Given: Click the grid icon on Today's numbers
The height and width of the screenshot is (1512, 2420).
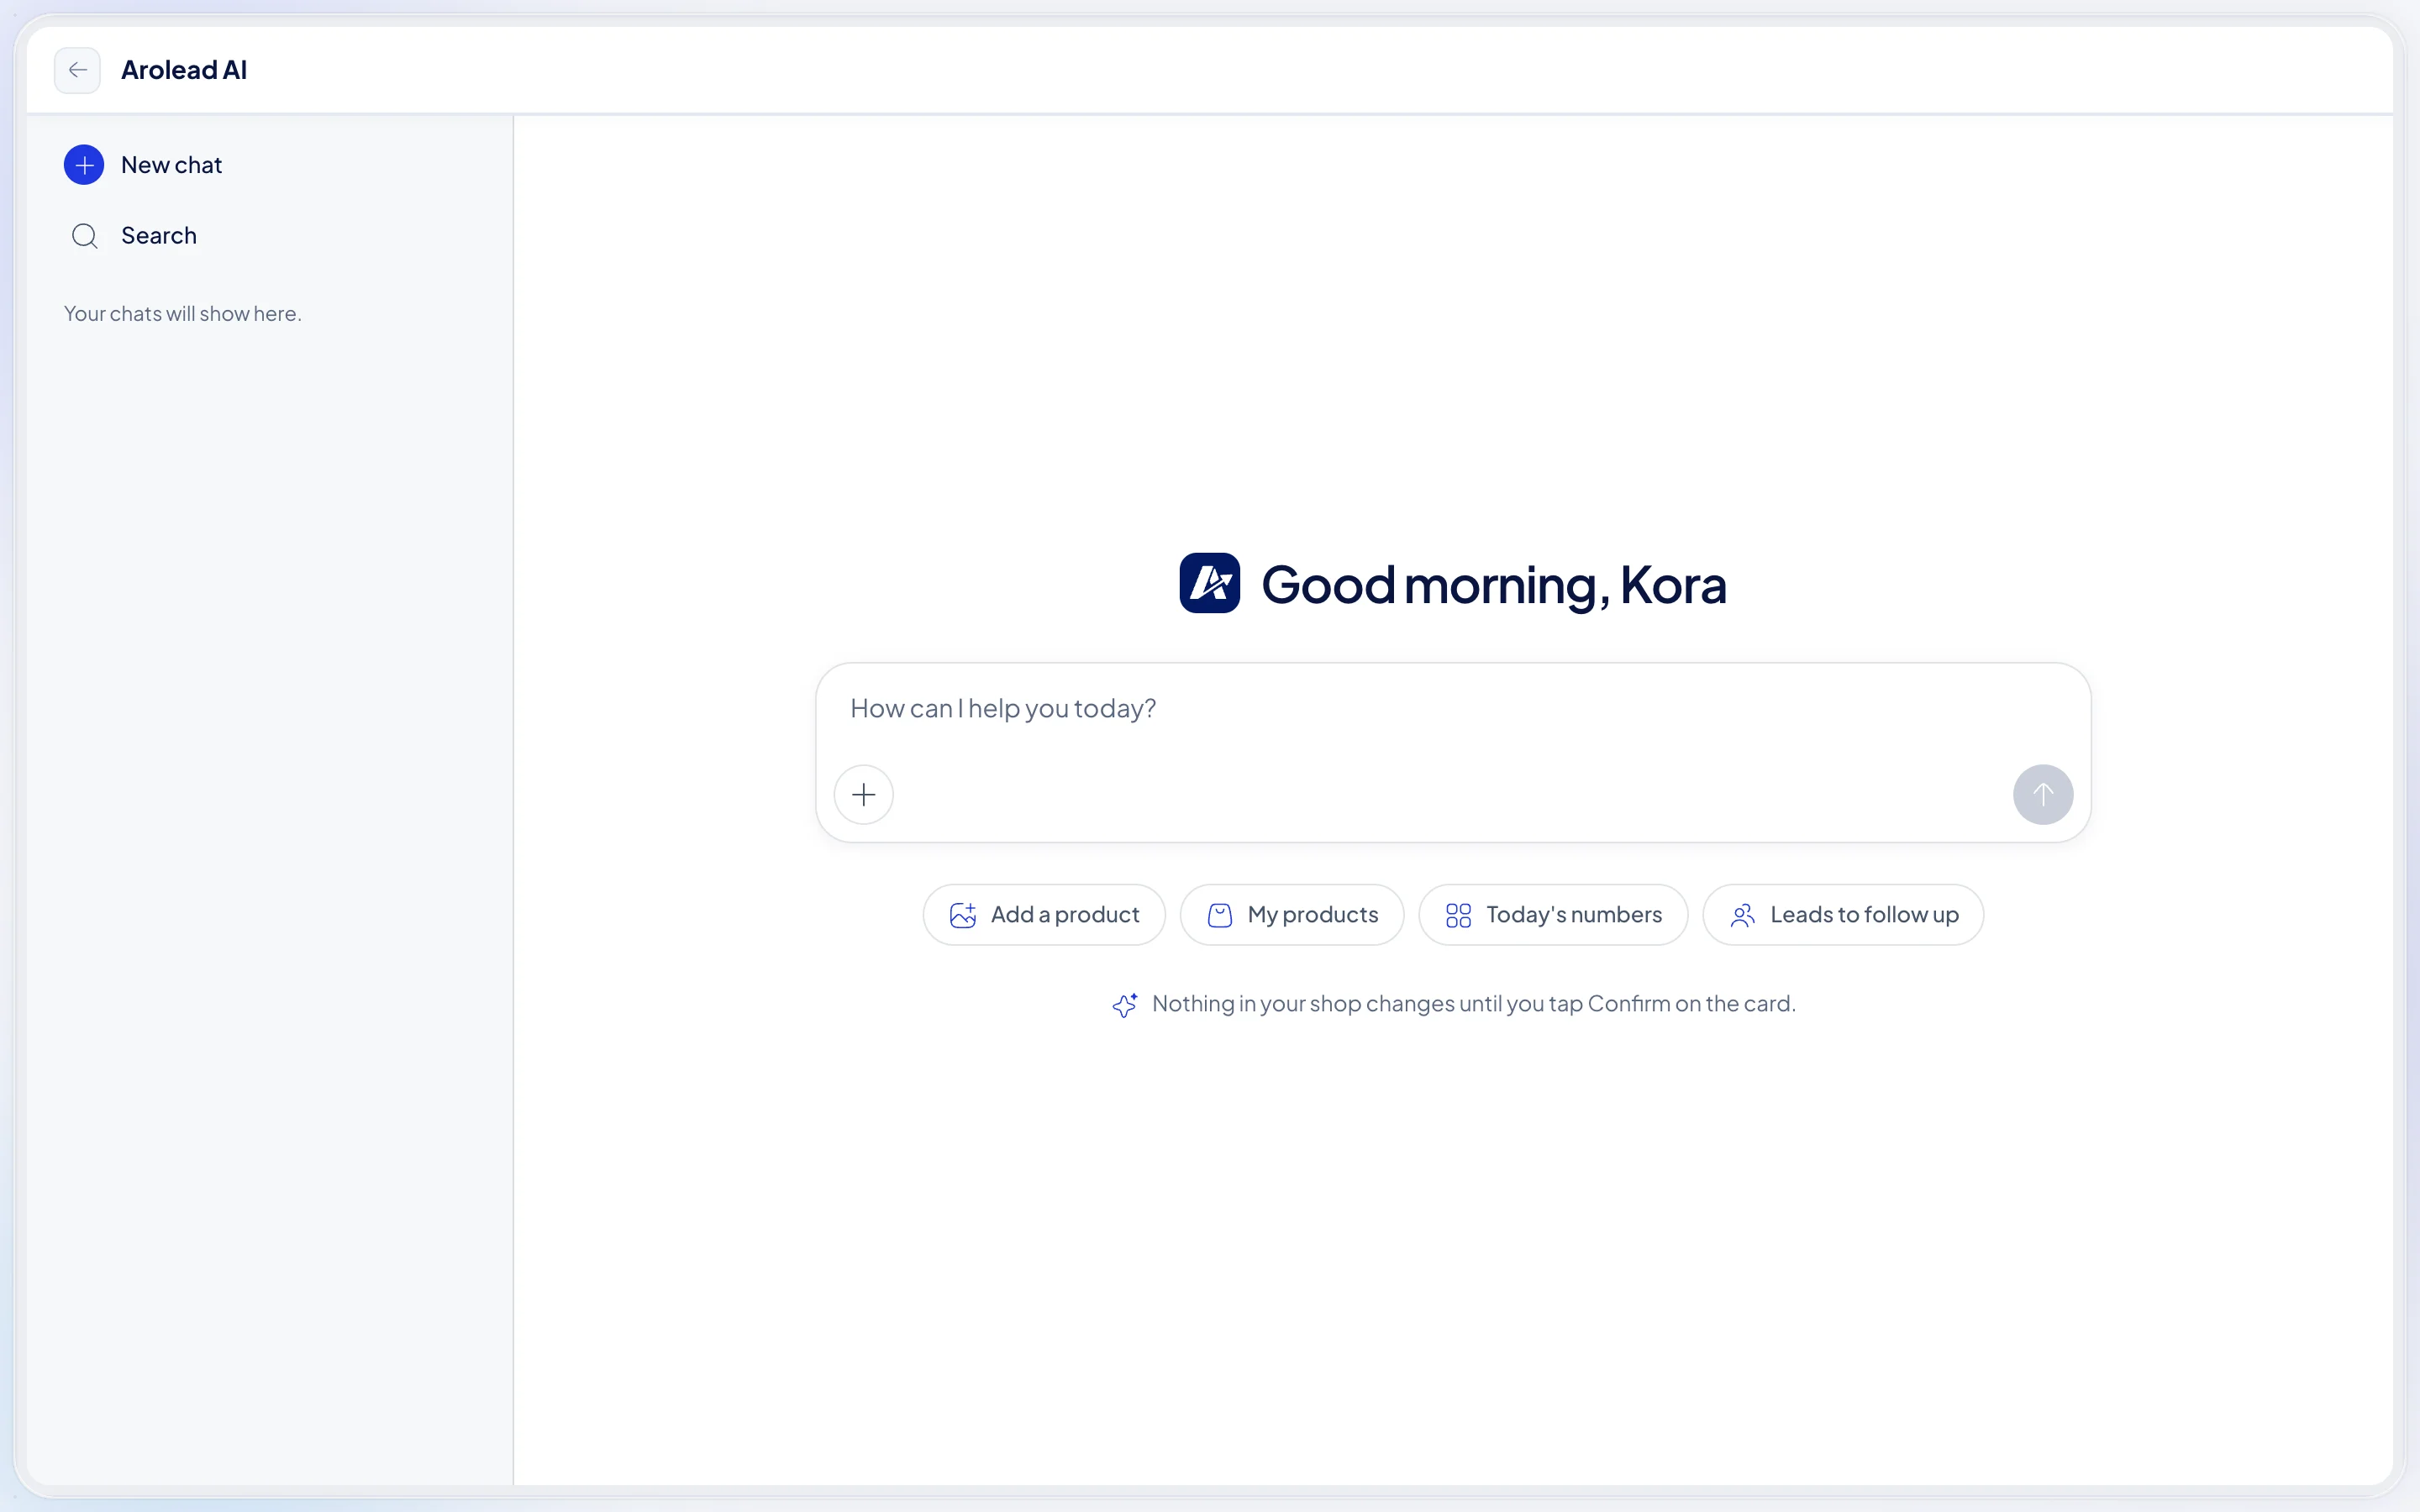Looking at the screenshot, I should click(1458, 915).
